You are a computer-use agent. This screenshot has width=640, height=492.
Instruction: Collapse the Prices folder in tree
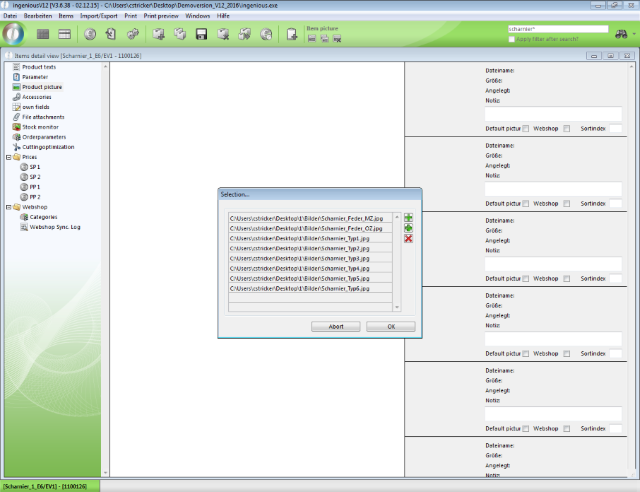click(6, 157)
